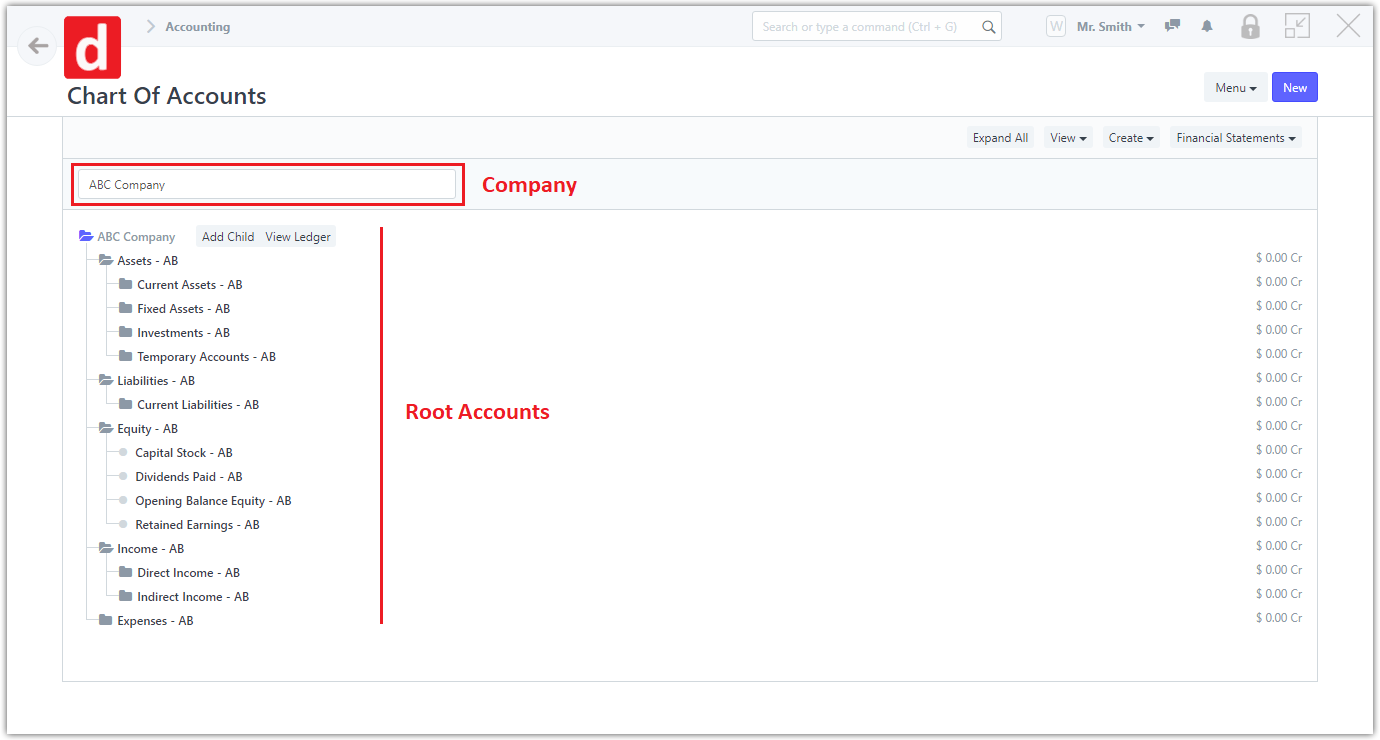Open the Financial Statements dropdown
The height and width of the screenshot is (740, 1380).
1235,138
